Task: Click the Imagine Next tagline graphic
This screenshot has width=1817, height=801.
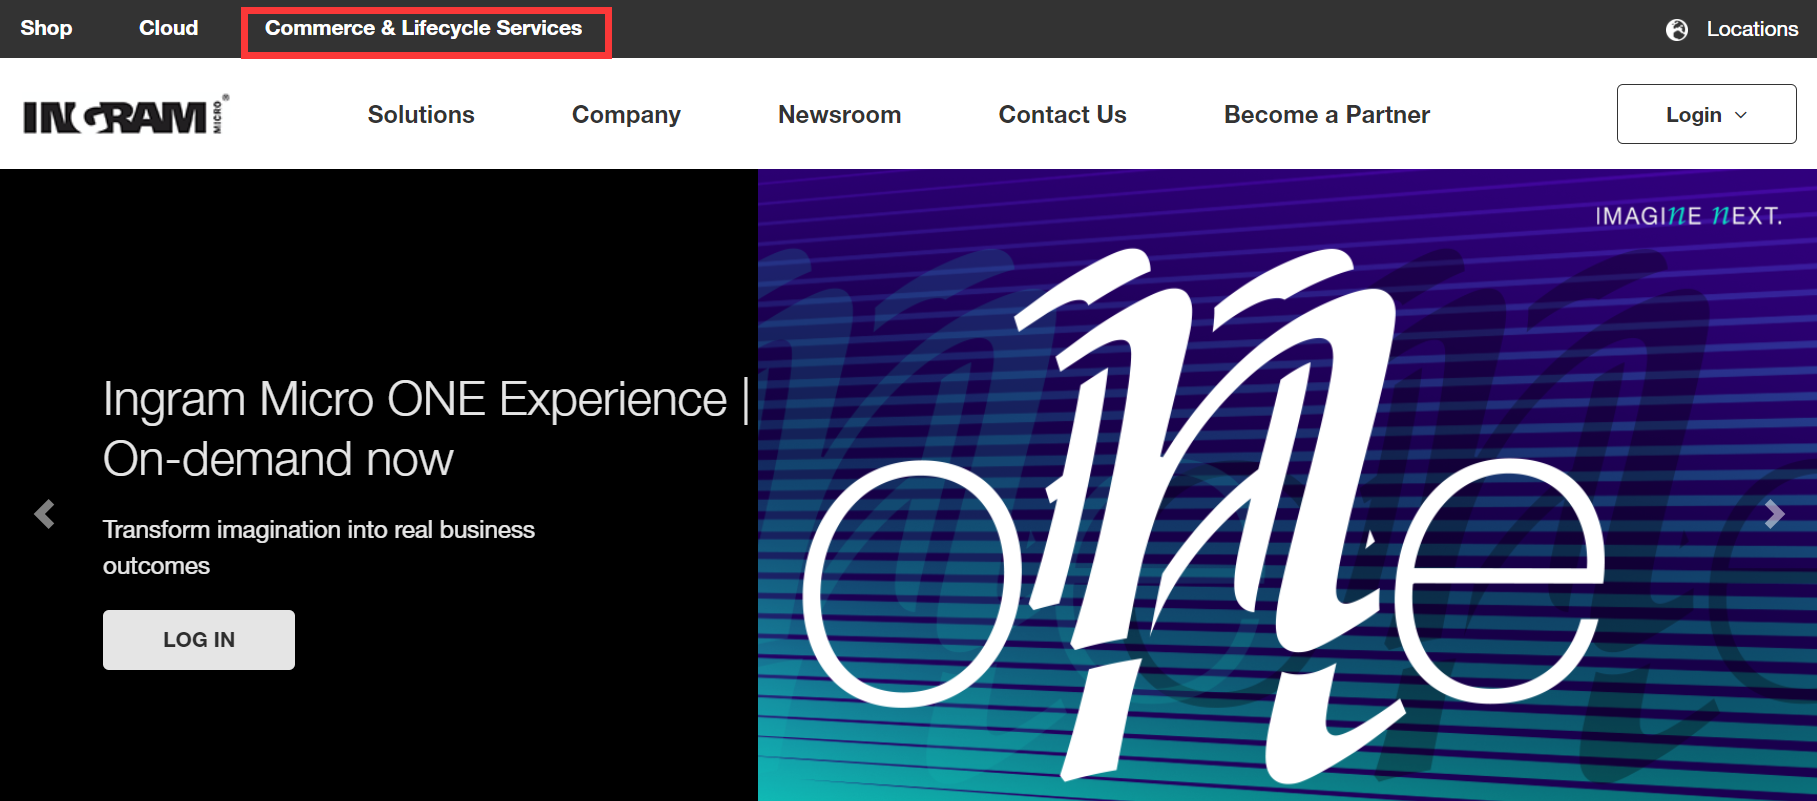Action: click(x=1689, y=216)
